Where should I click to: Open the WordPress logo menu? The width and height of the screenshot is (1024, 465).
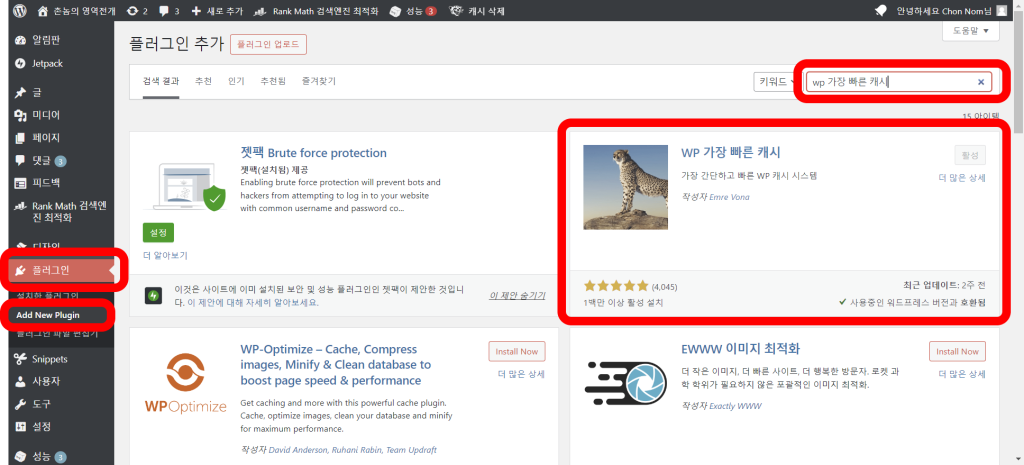tap(20, 10)
